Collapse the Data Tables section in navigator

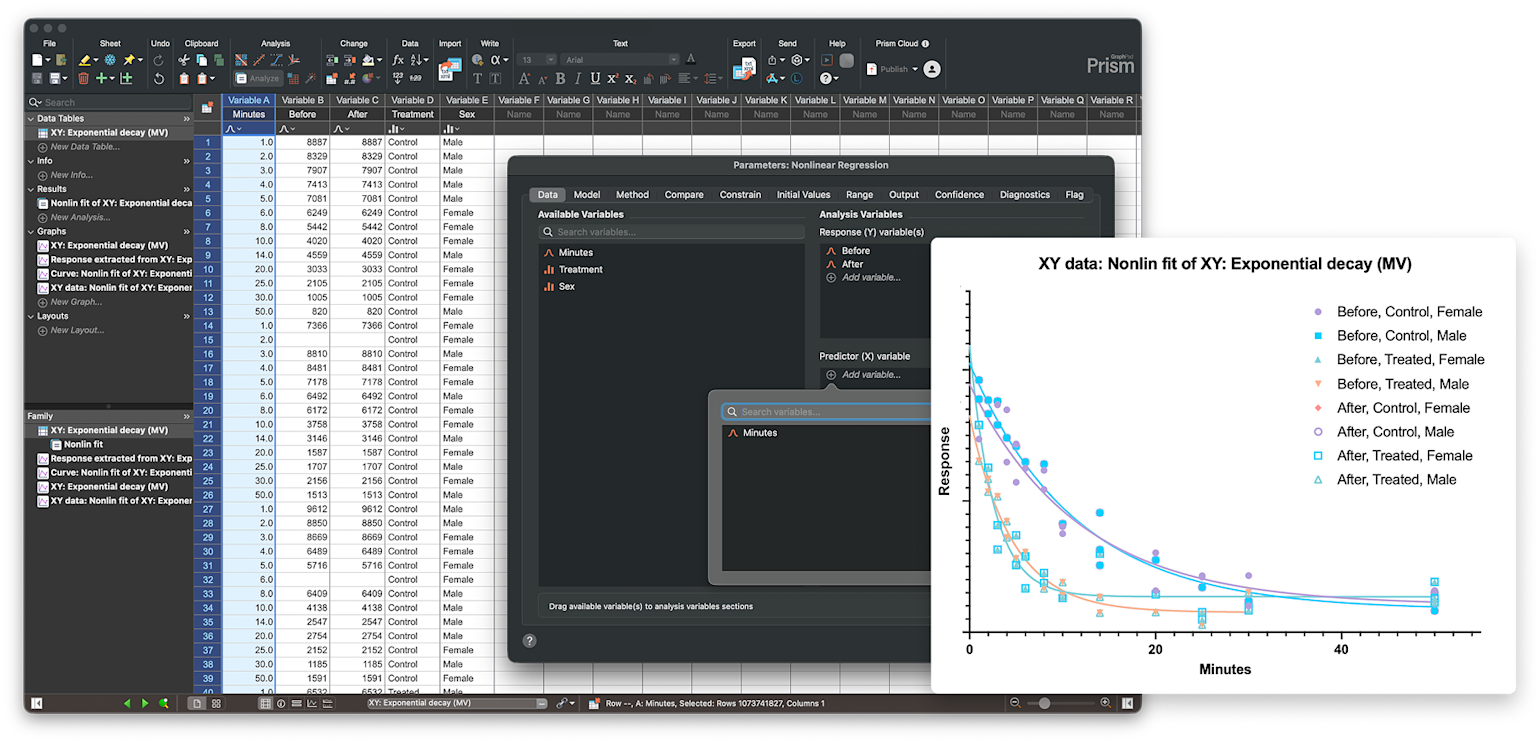point(30,118)
